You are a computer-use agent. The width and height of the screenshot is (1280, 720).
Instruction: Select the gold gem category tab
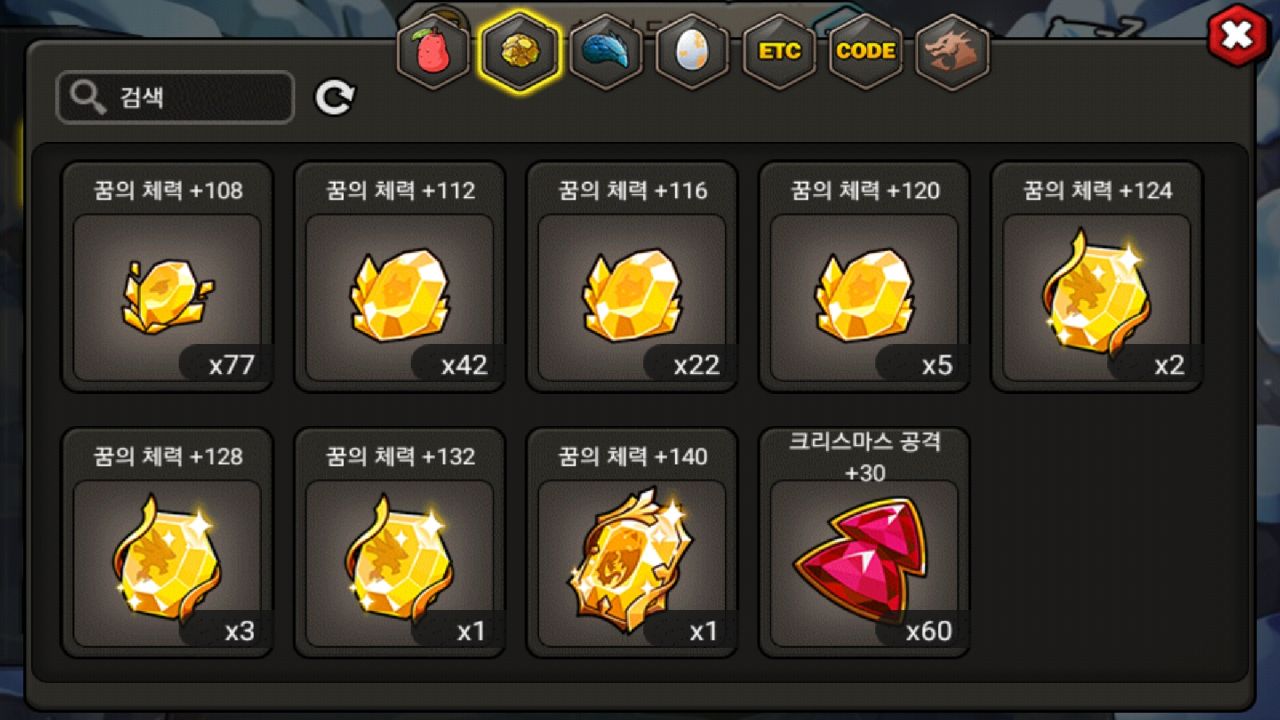coord(519,52)
